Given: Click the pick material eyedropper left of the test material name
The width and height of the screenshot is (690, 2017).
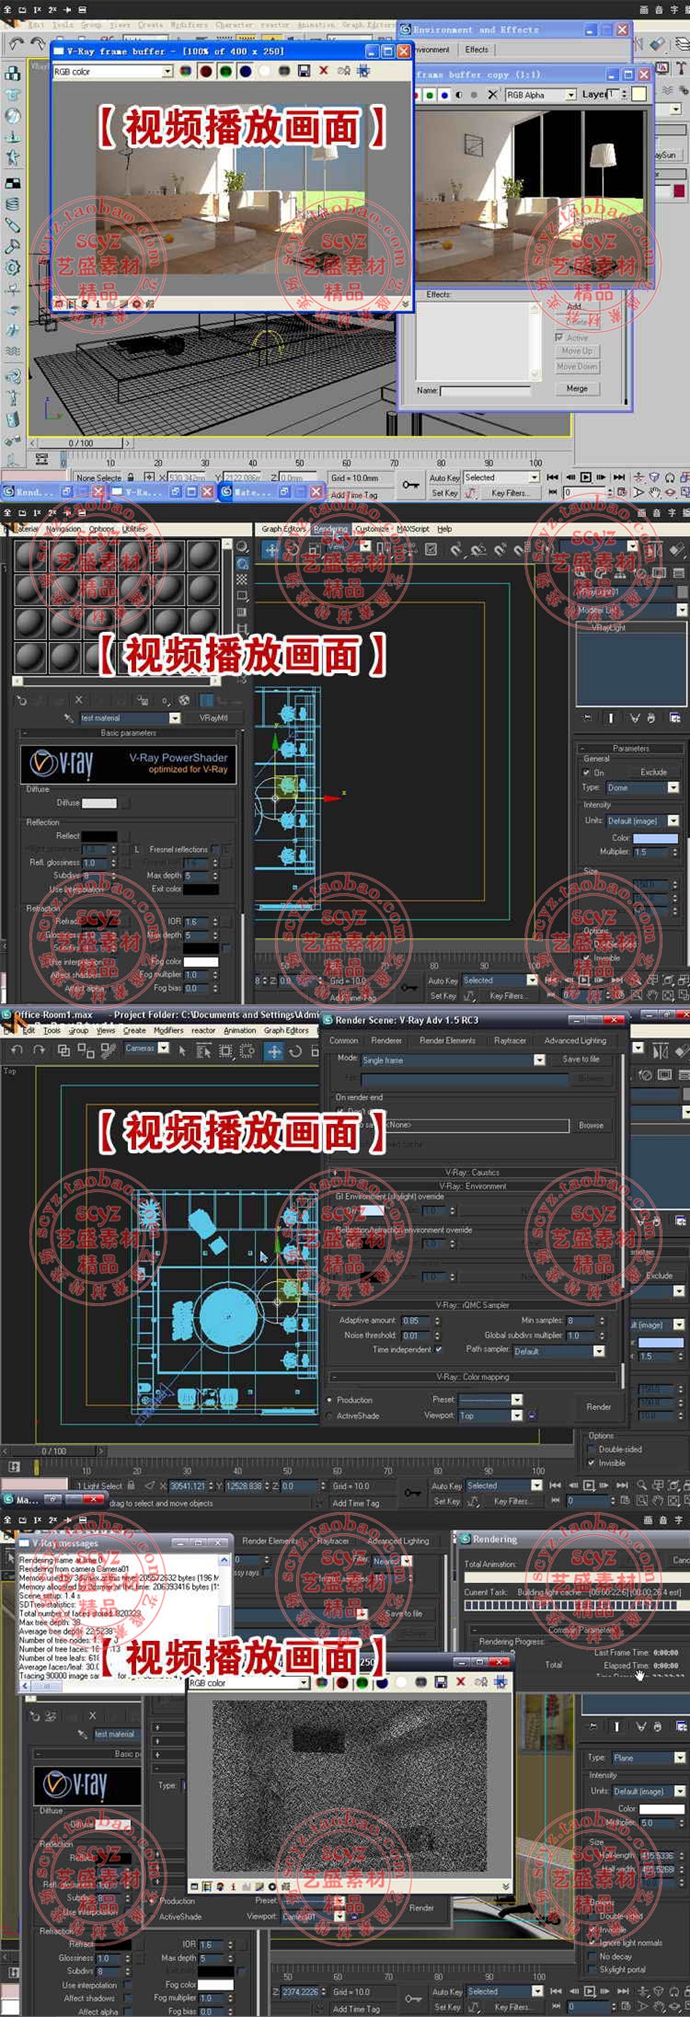Looking at the screenshot, I should [69, 718].
